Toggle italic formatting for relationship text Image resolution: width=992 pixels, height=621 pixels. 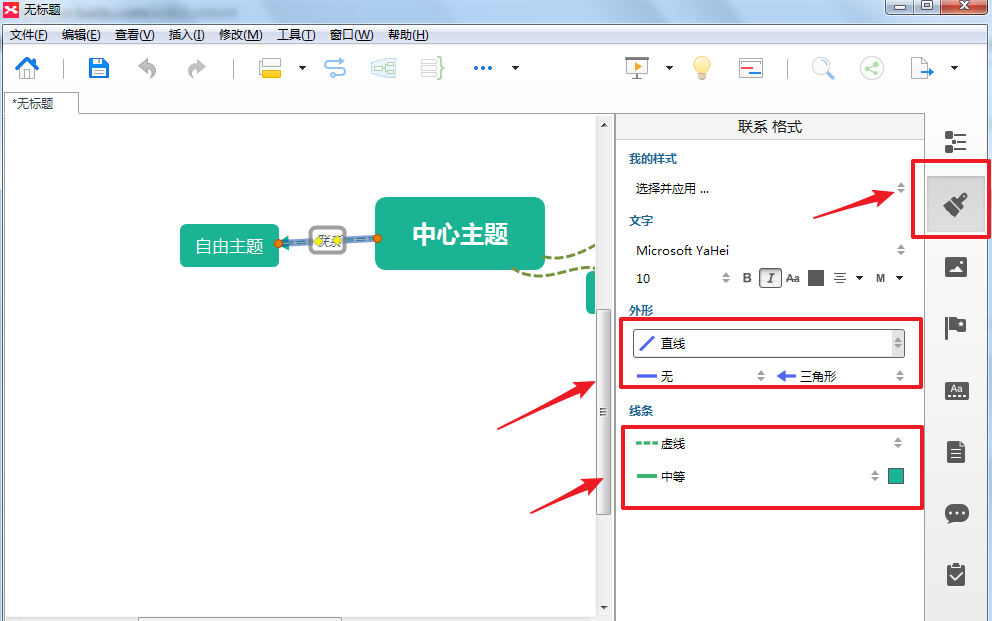[769, 277]
